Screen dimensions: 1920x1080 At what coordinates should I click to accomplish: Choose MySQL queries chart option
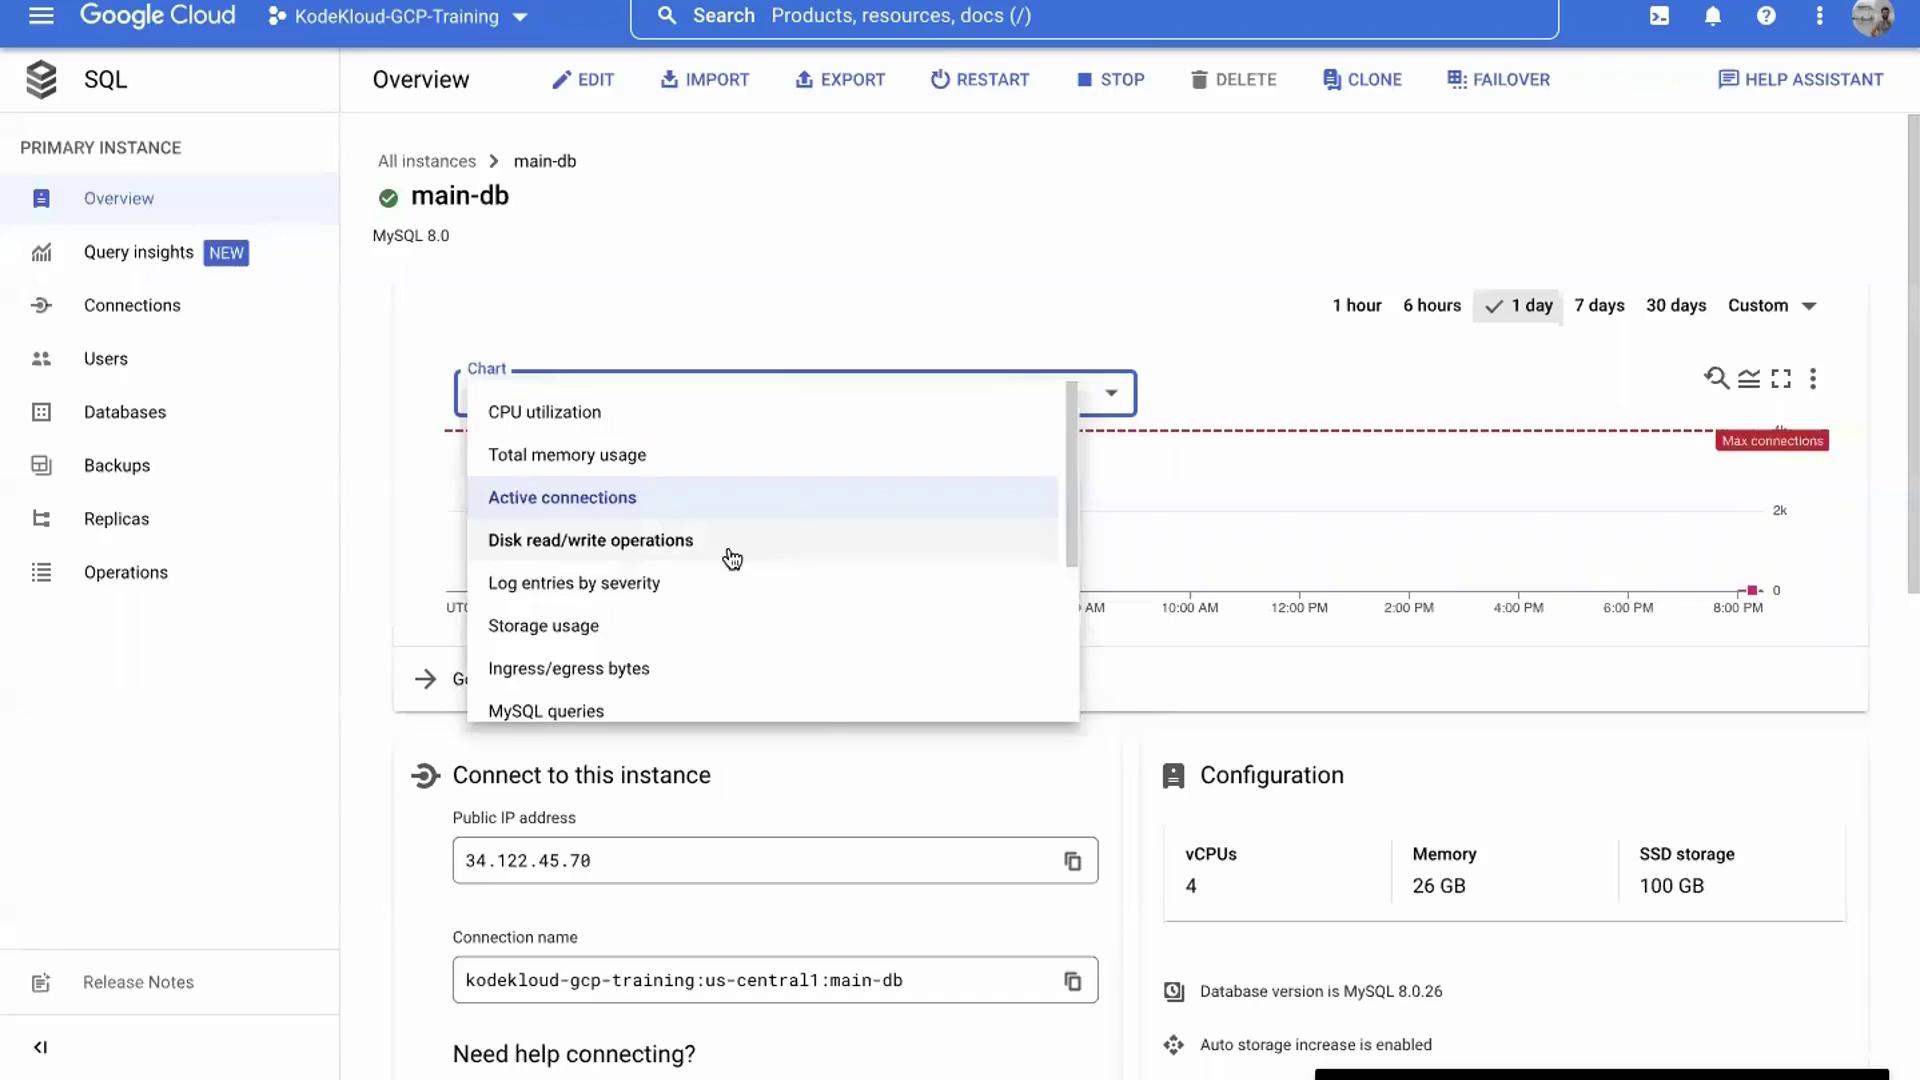coord(763,710)
